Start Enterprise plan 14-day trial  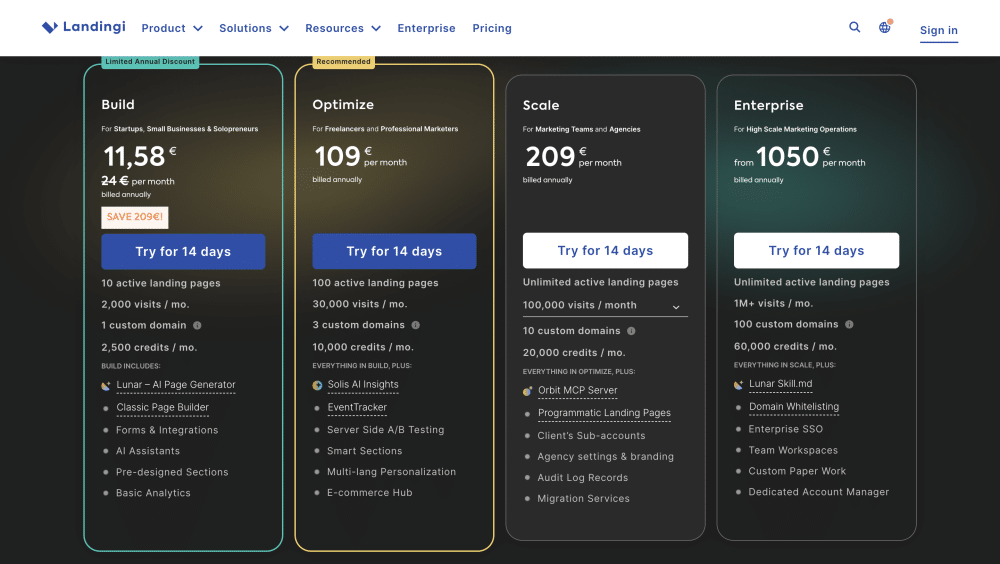816,250
